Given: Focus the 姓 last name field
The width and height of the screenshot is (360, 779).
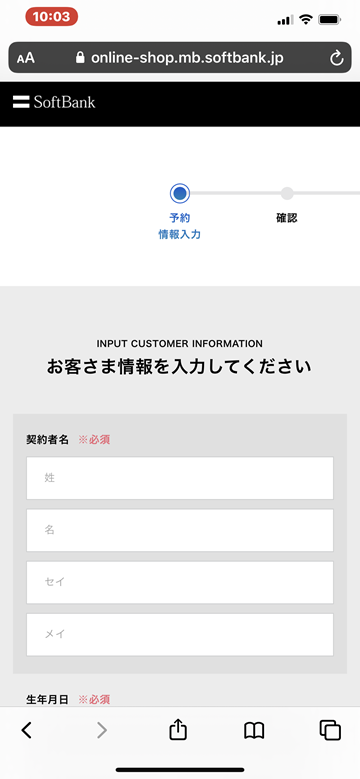Looking at the screenshot, I should point(180,478).
